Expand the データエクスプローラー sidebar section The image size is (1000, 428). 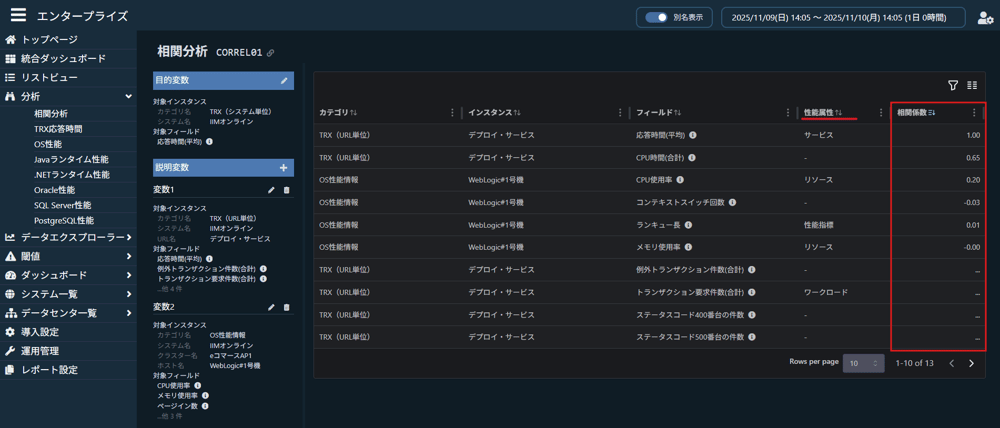(129, 237)
